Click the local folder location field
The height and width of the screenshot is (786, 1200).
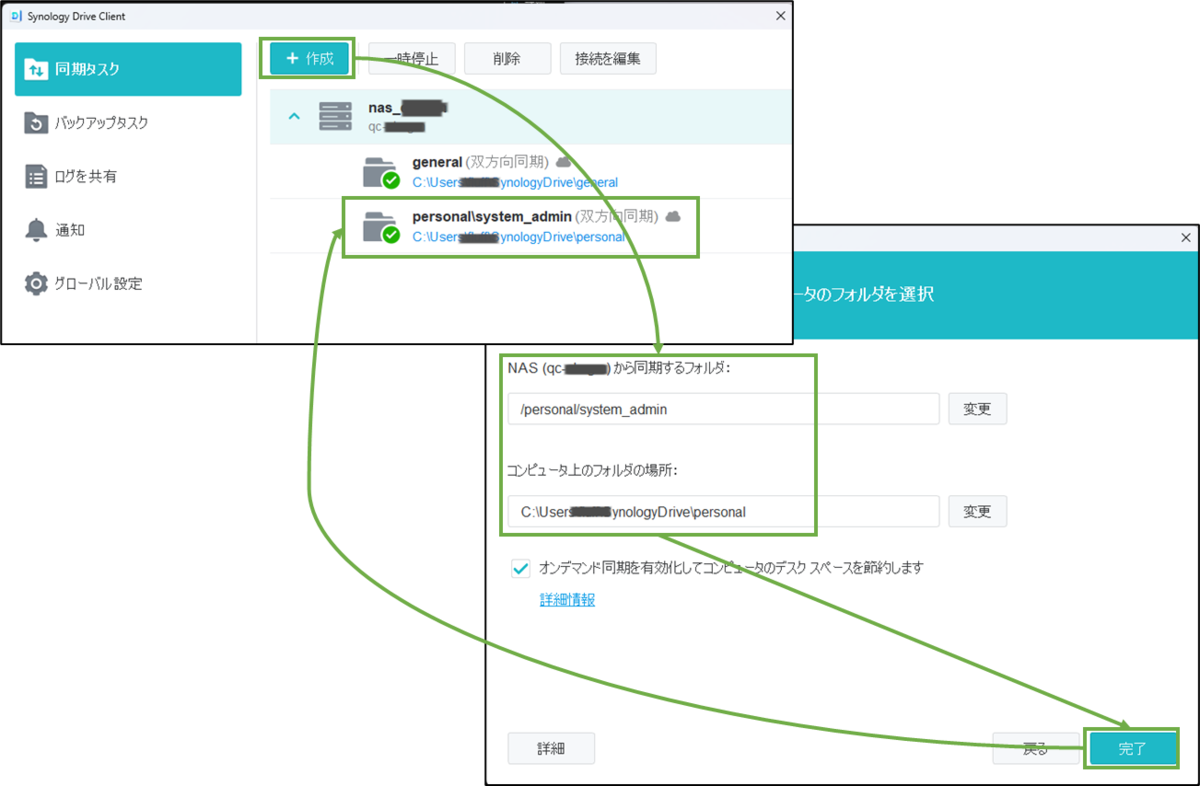[x=723, y=511]
